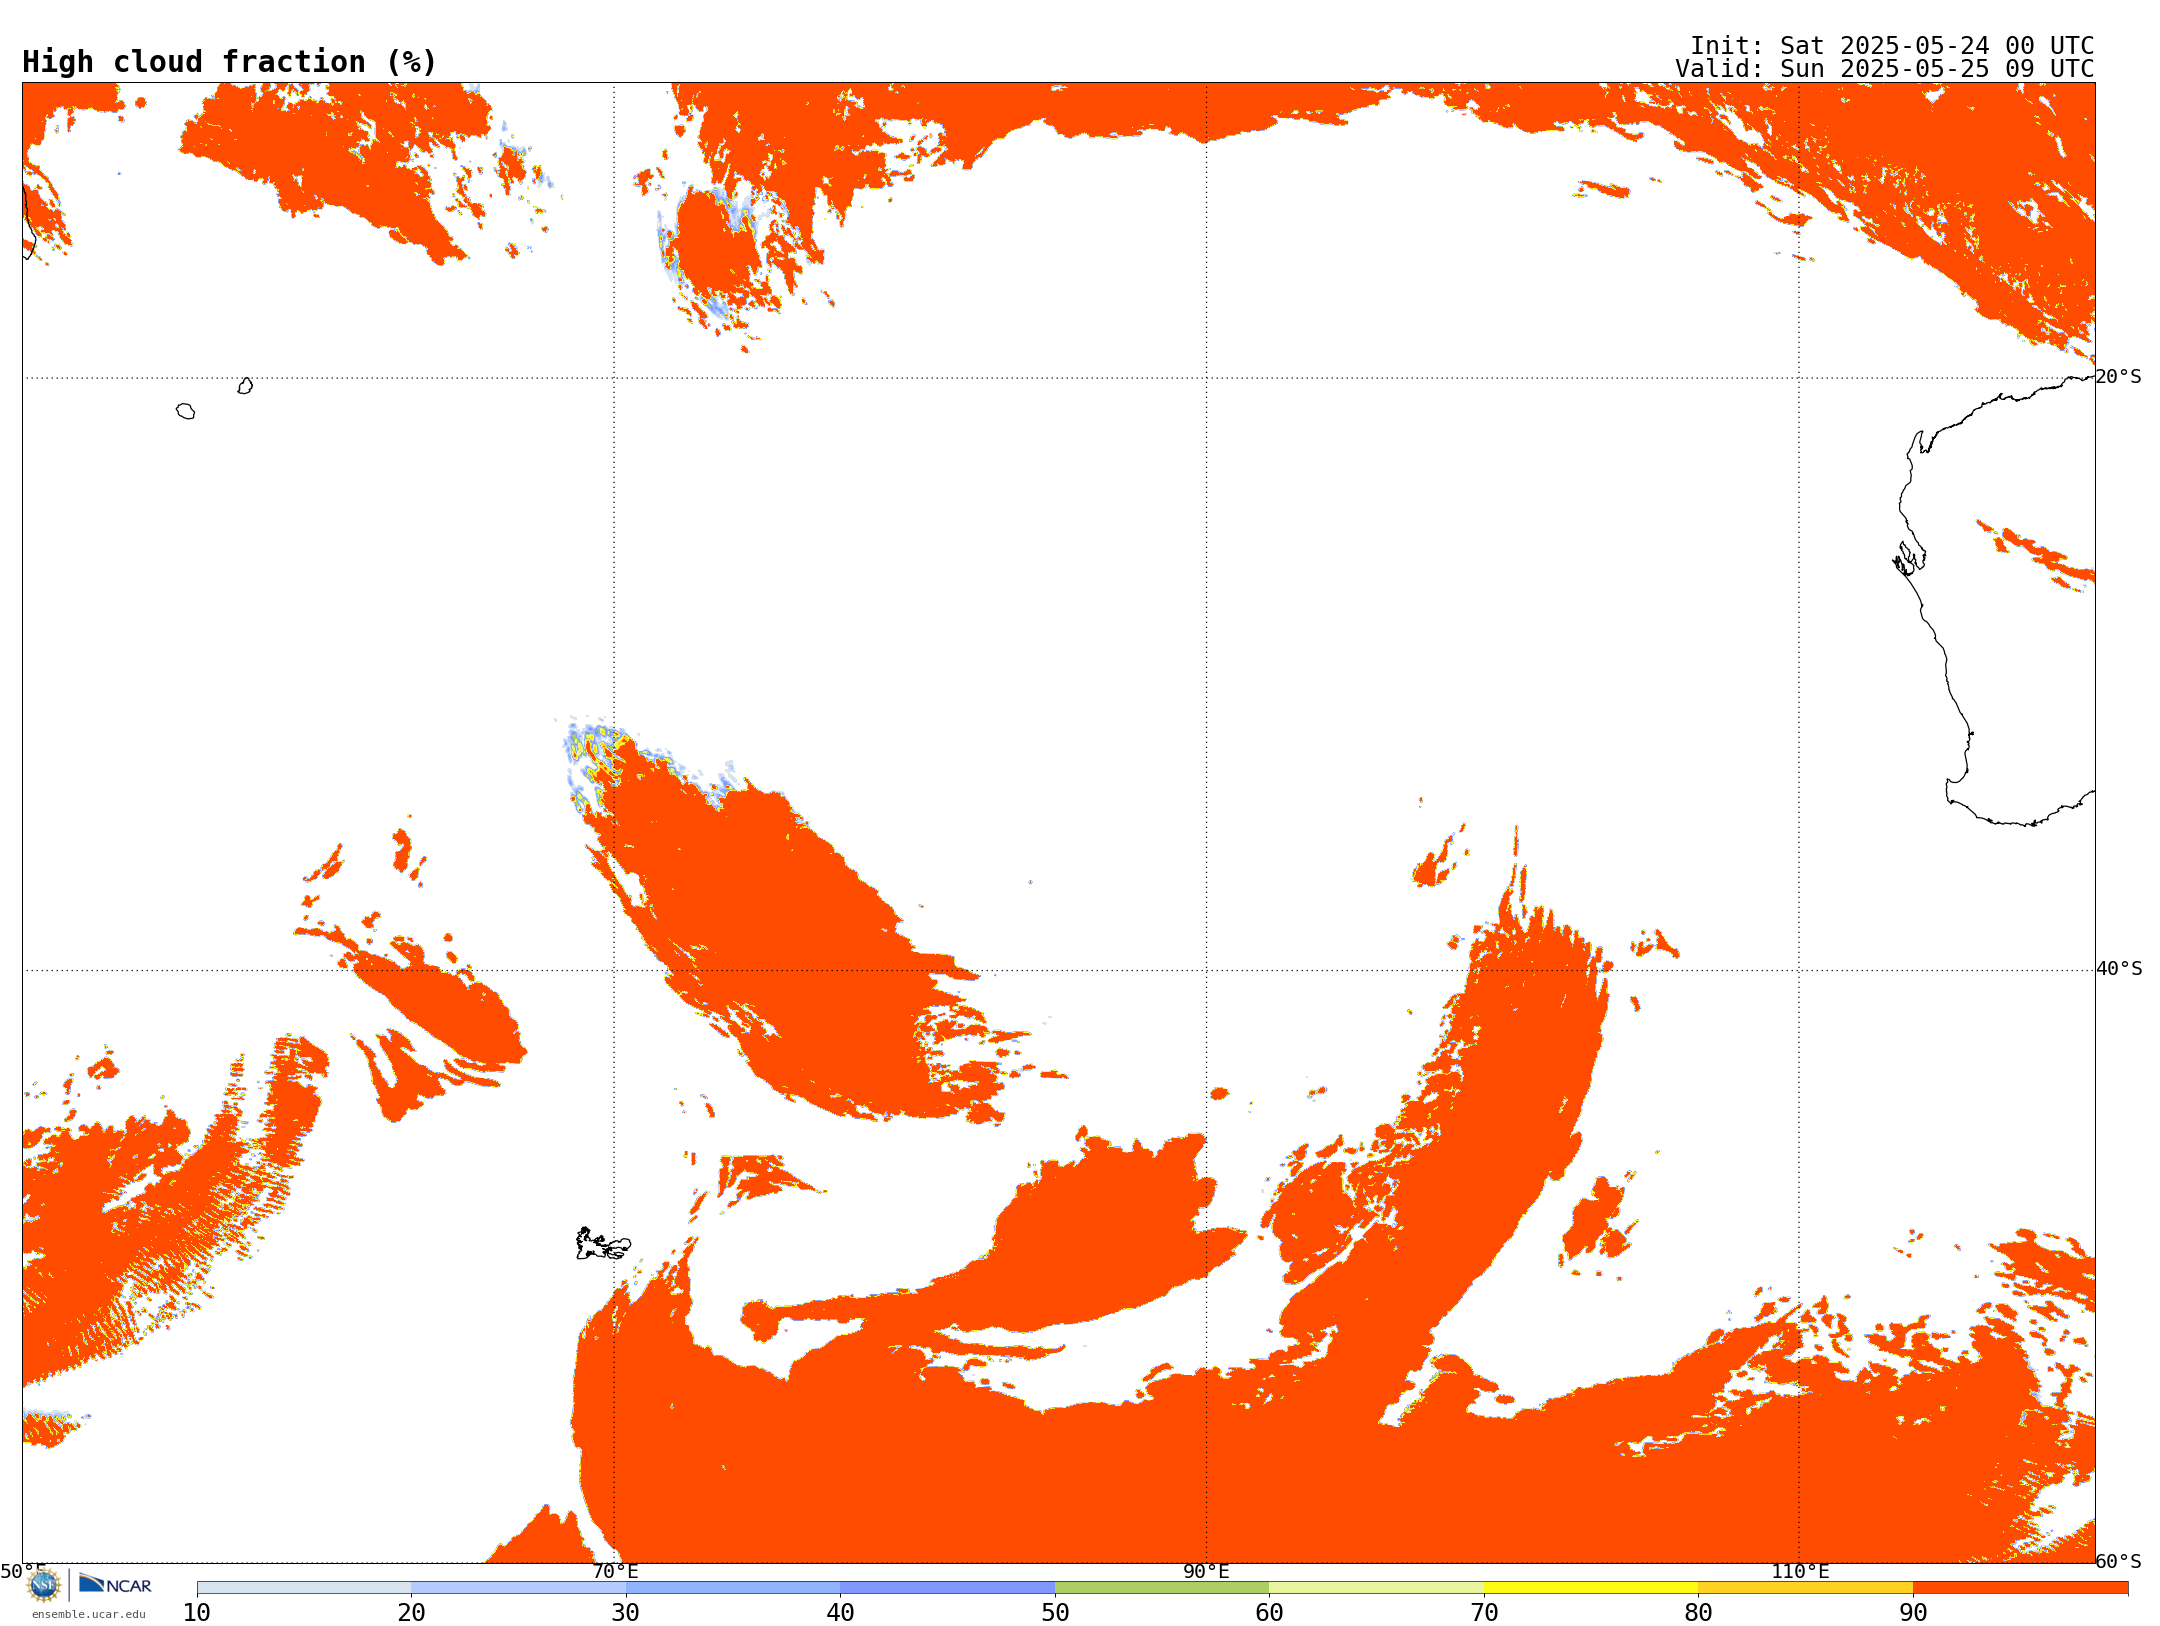2160x1626 pixels.
Task: Click the Réunion island outline
Action: pos(185,411)
